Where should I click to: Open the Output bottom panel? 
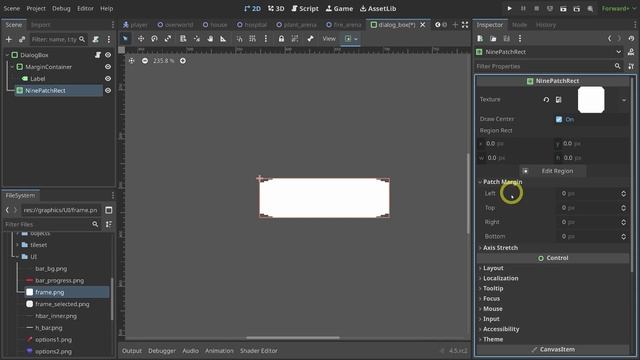pyautogui.click(x=131, y=351)
